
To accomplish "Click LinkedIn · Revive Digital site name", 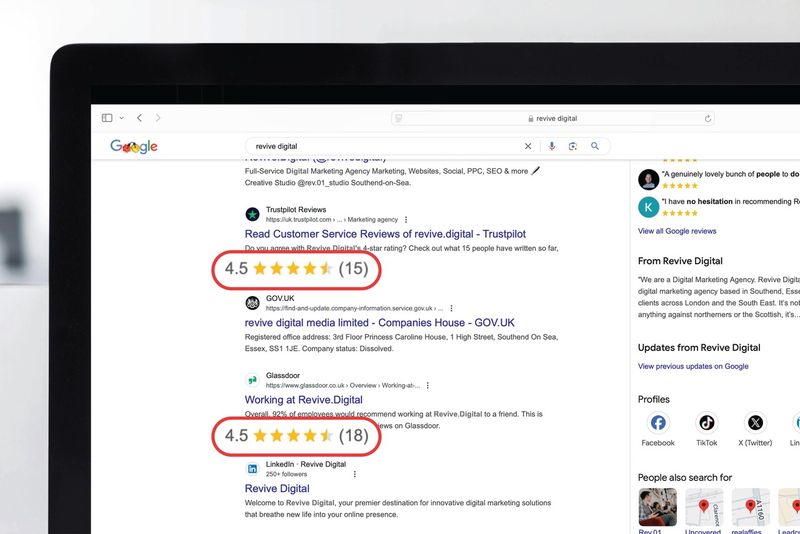I will (x=306, y=464).
